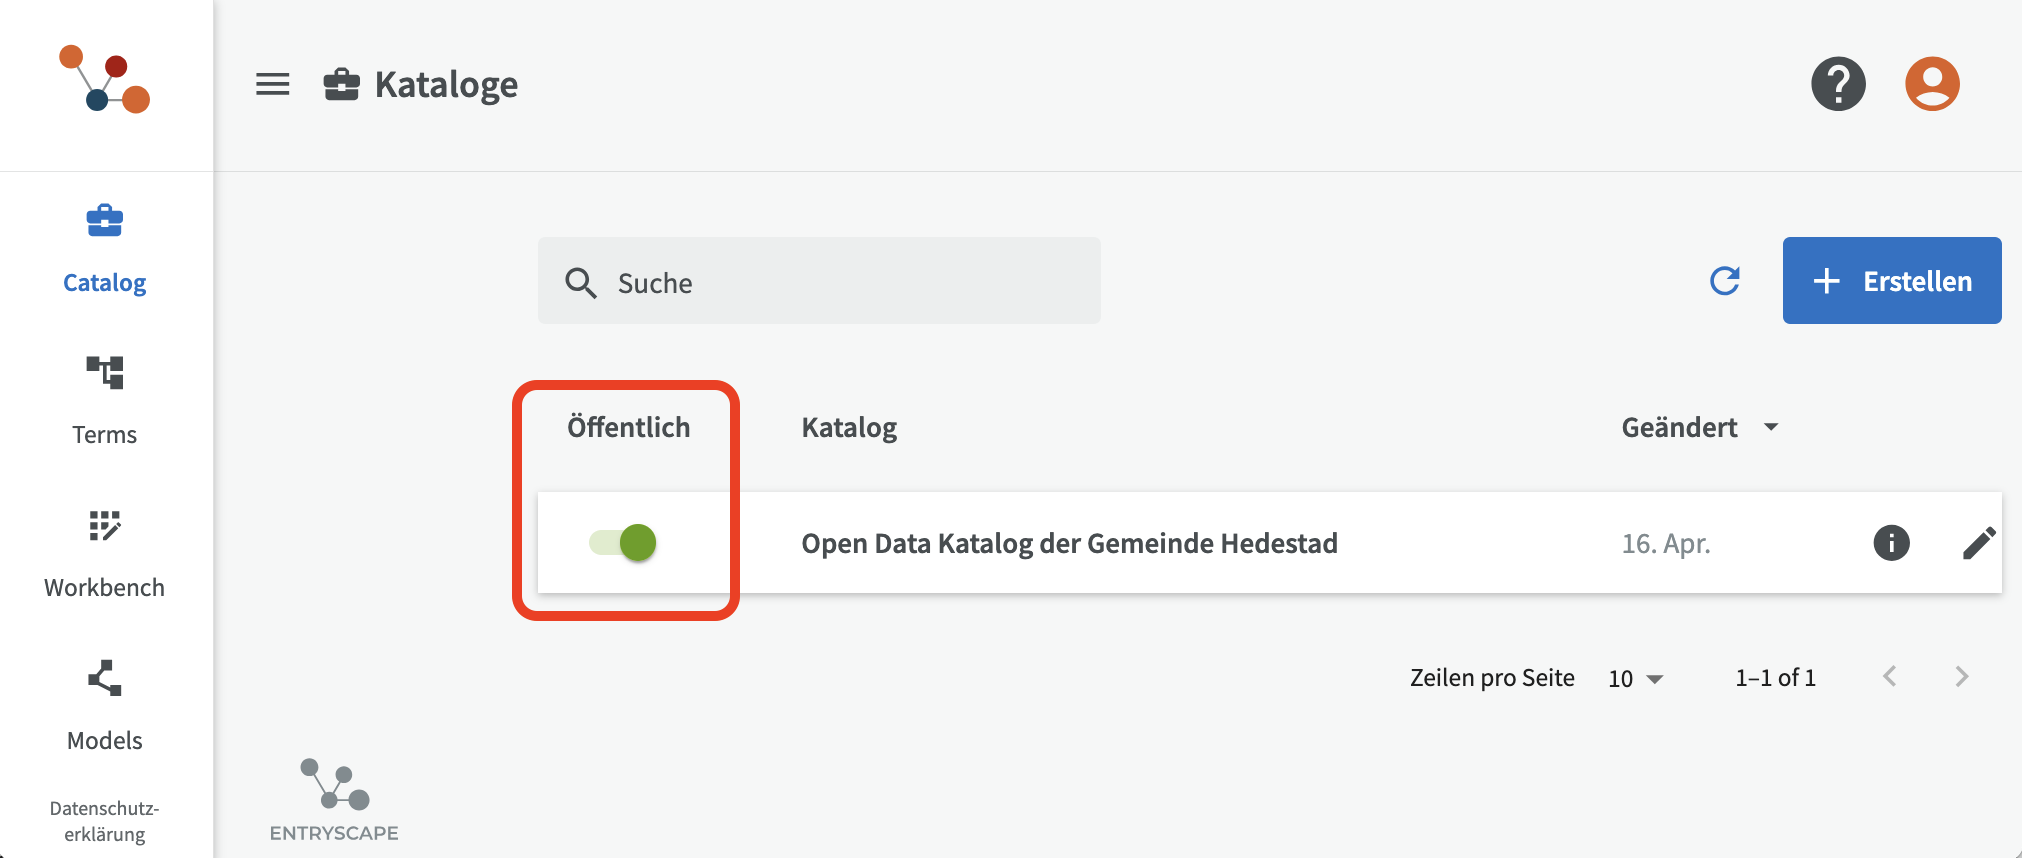Click the help question mark icon
This screenshot has width=2022, height=858.
pos(1838,84)
